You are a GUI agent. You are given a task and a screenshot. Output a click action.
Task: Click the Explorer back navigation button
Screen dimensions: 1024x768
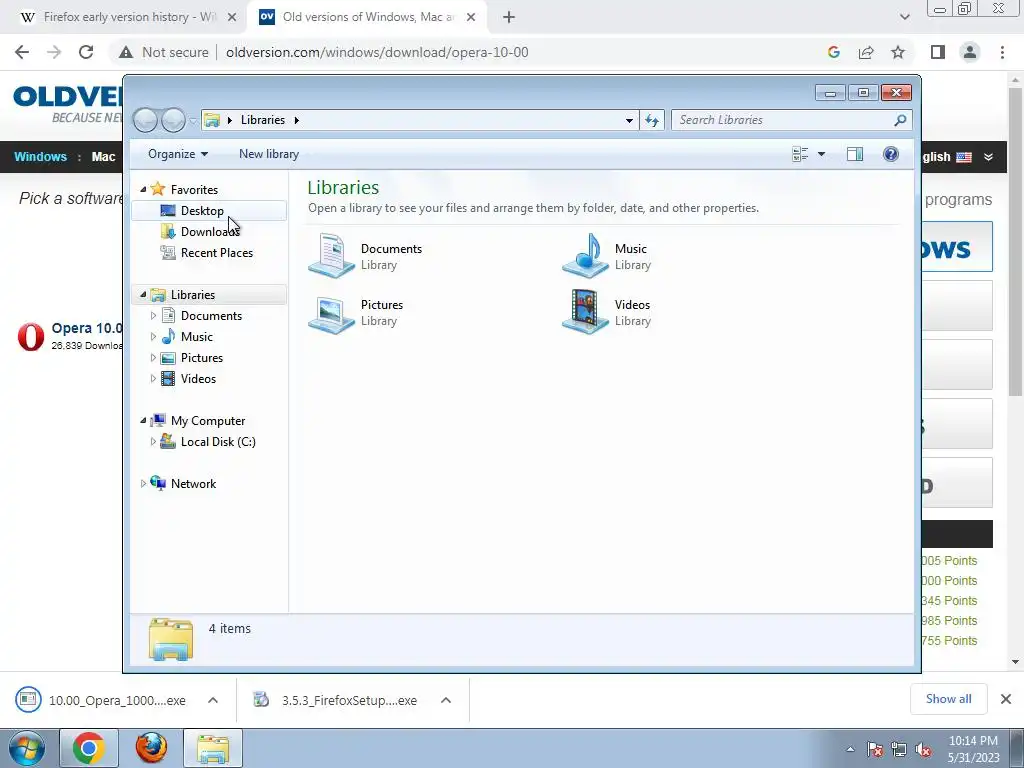(145, 120)
